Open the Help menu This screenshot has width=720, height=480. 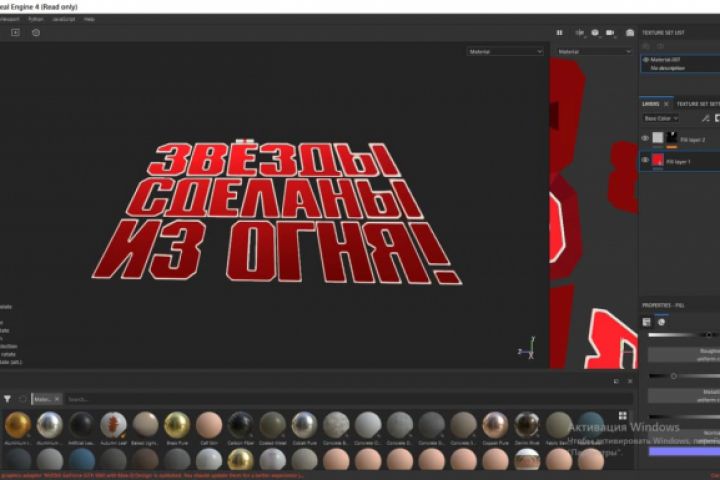click(x=89, y=19)
